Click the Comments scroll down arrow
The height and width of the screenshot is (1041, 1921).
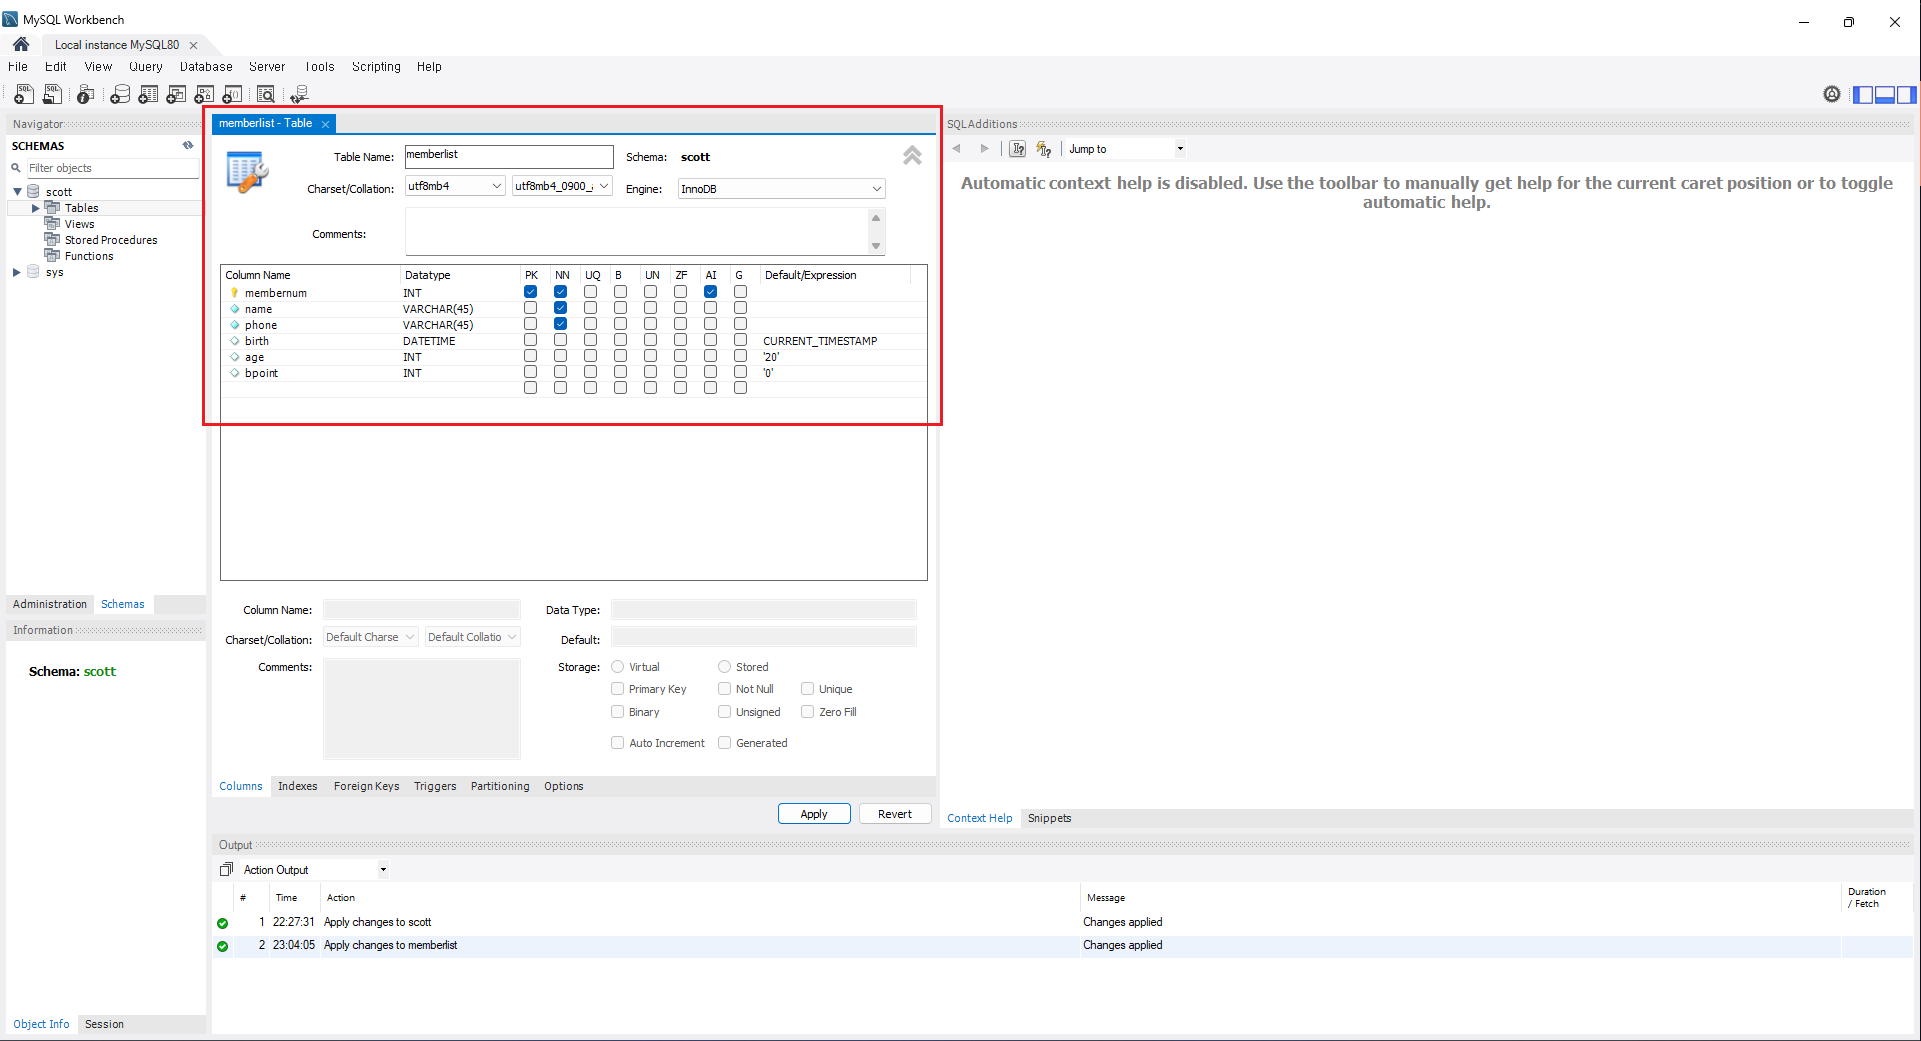[876, 246]
